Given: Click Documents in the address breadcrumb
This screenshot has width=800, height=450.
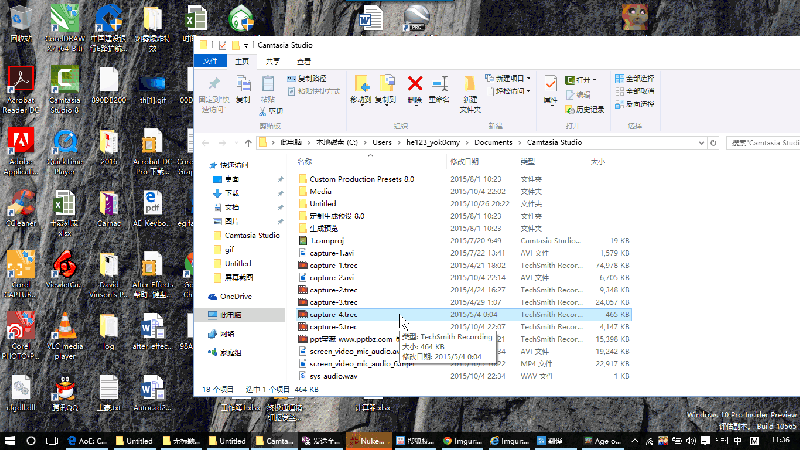Looking at the screenshot, I should [493, 143].
